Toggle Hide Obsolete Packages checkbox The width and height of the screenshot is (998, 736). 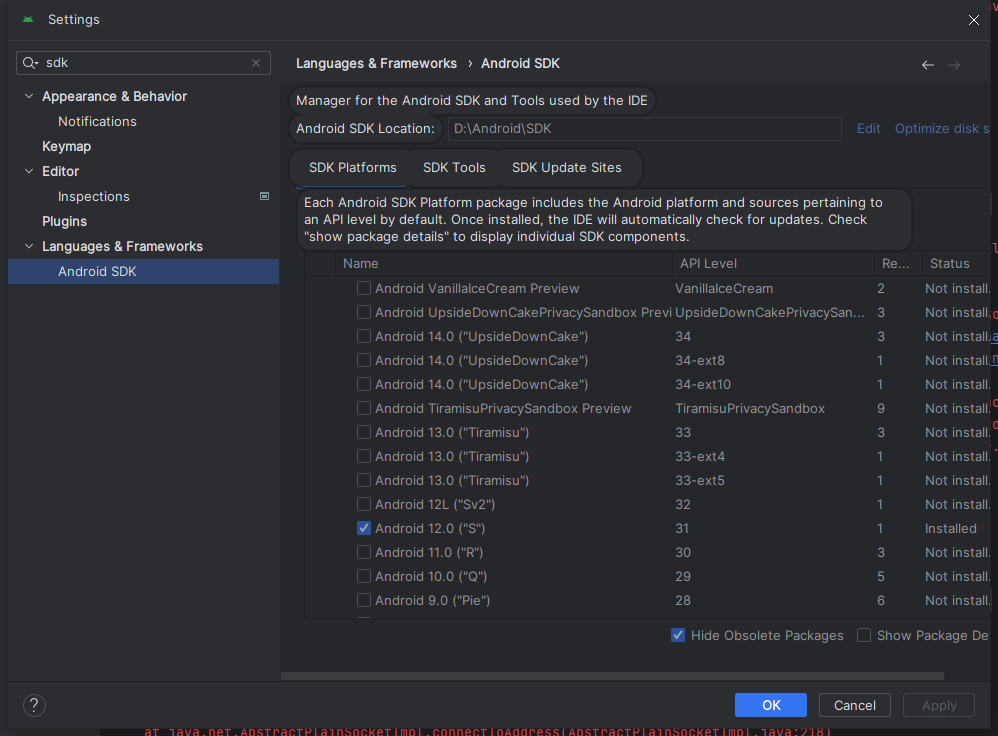[x=678, y=635]
